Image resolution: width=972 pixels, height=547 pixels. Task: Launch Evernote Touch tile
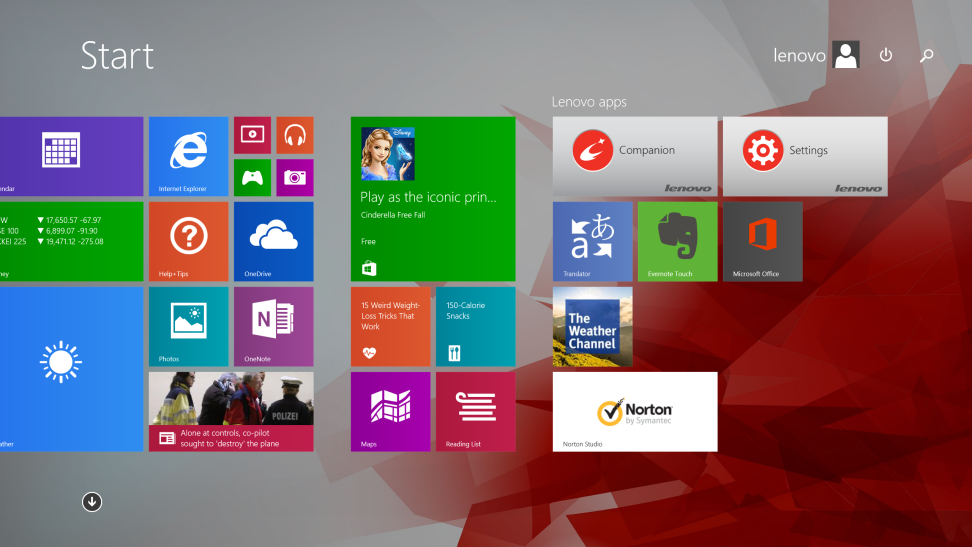point(678,241)
